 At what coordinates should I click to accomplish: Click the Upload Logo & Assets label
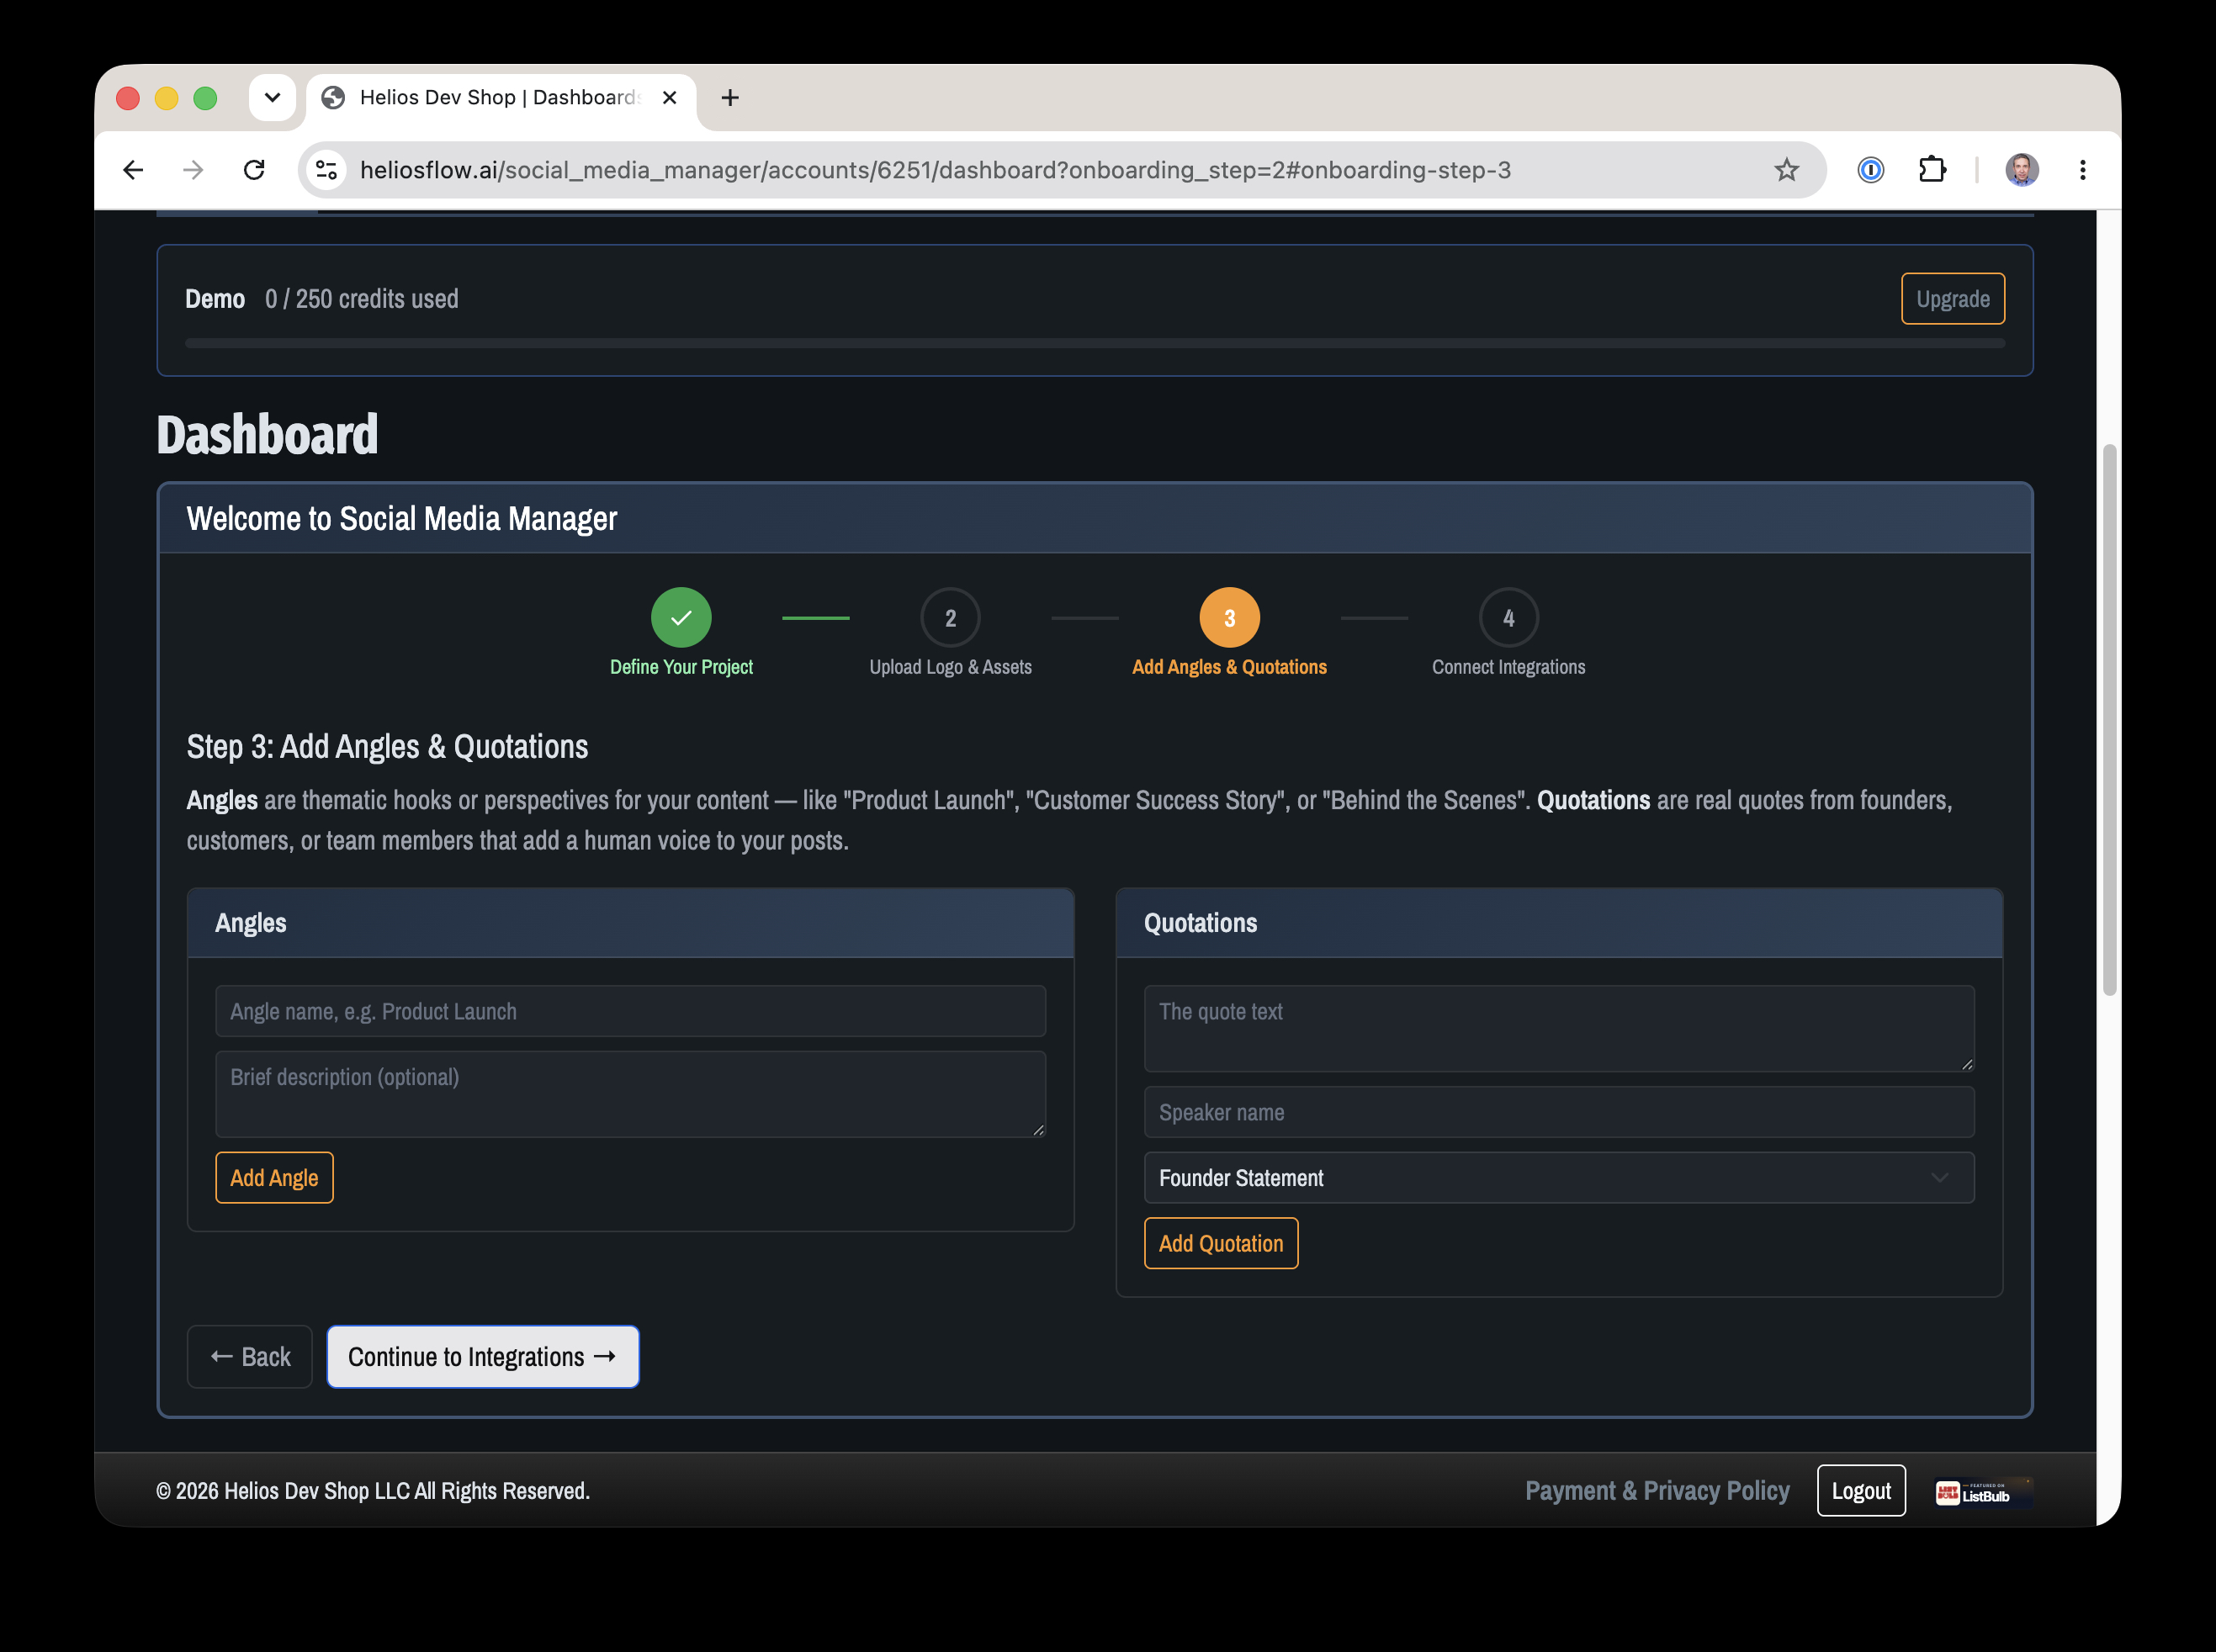coord(950,667)
